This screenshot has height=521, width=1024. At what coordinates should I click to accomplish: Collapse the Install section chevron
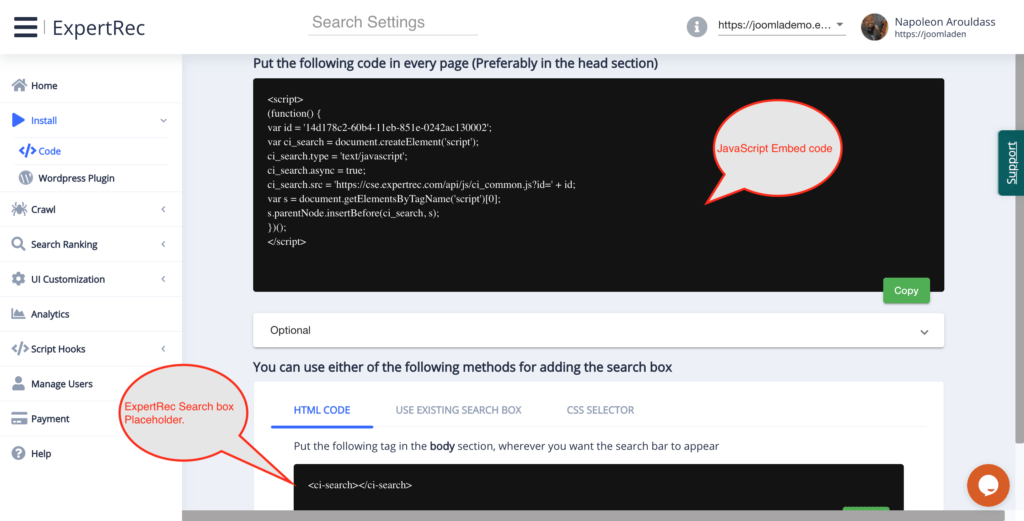(163, 120)
